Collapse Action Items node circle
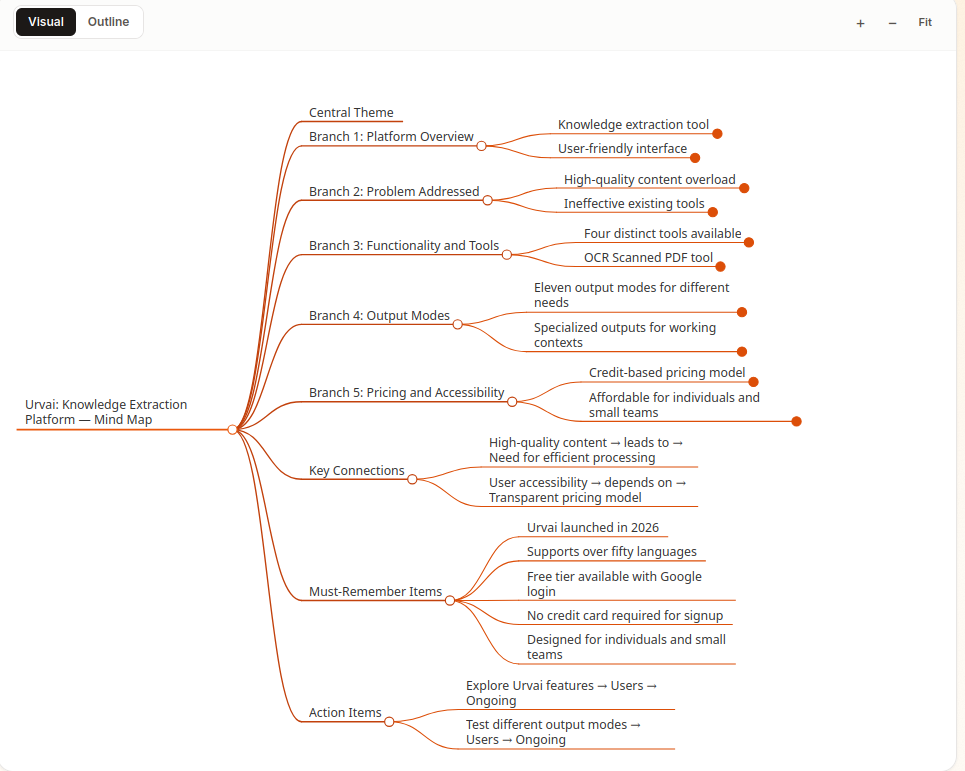The image size is (965, 771). point(389,722)
